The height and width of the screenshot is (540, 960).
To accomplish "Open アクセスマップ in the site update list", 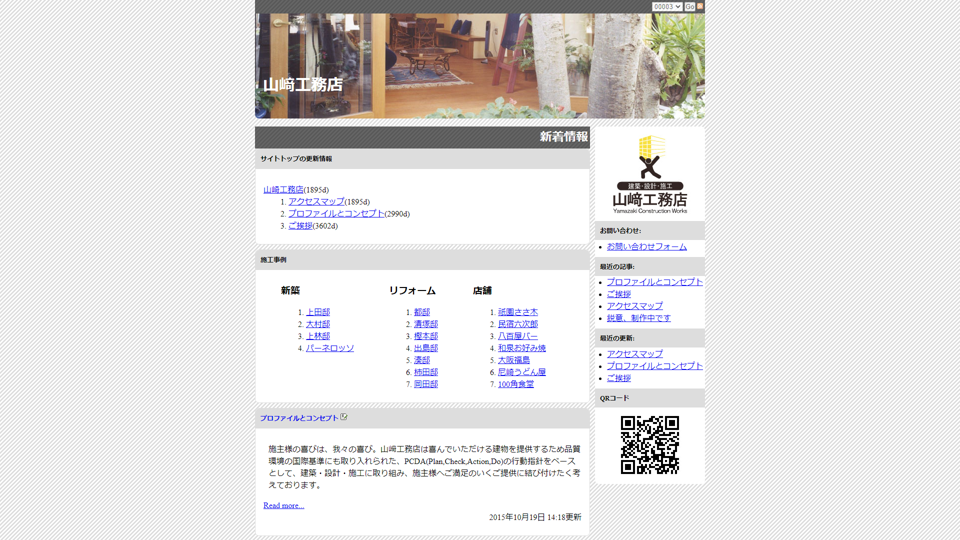I will click(x=316, y=201).
